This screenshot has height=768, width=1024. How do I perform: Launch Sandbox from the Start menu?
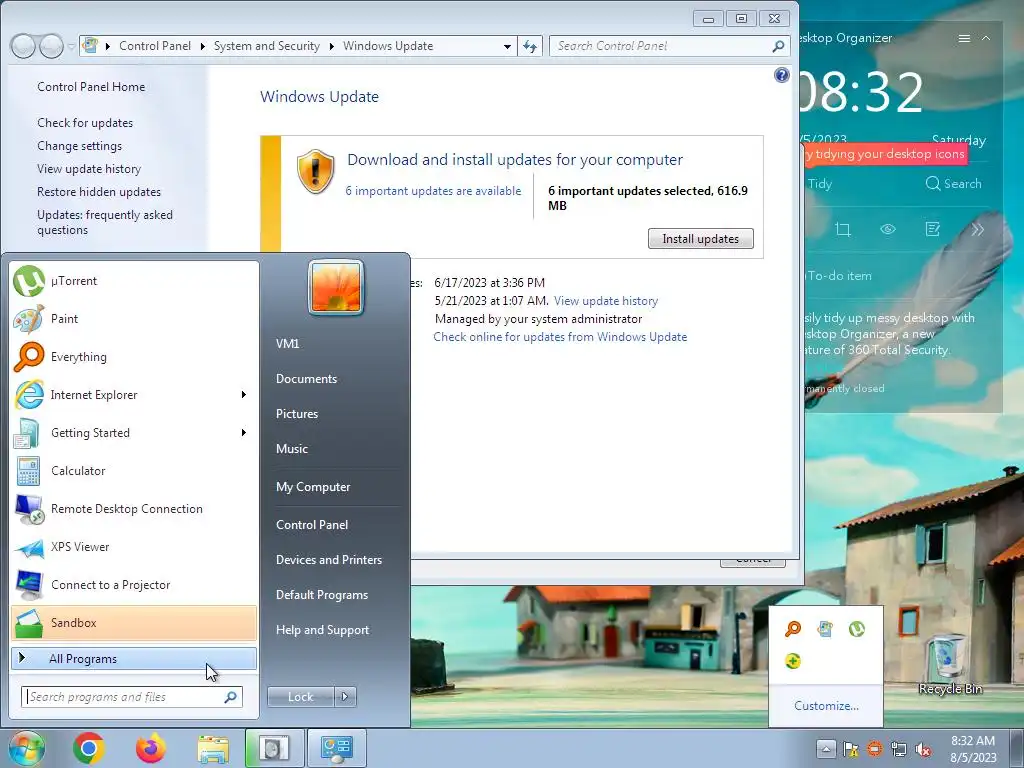point(134,622)
